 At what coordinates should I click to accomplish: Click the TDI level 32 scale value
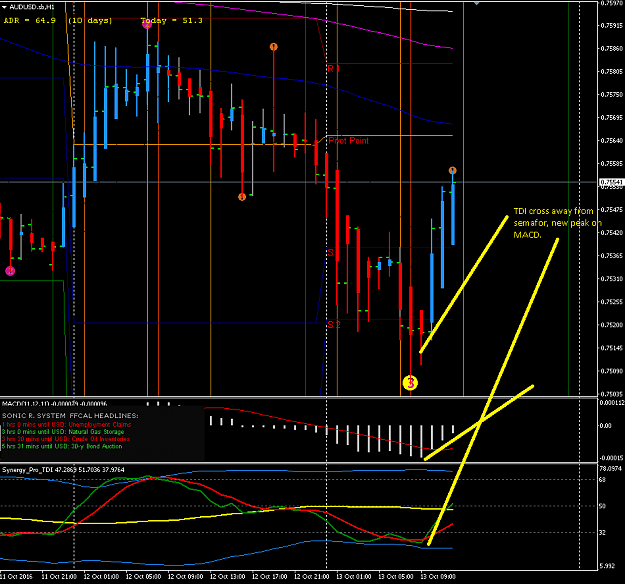(602, 533)
